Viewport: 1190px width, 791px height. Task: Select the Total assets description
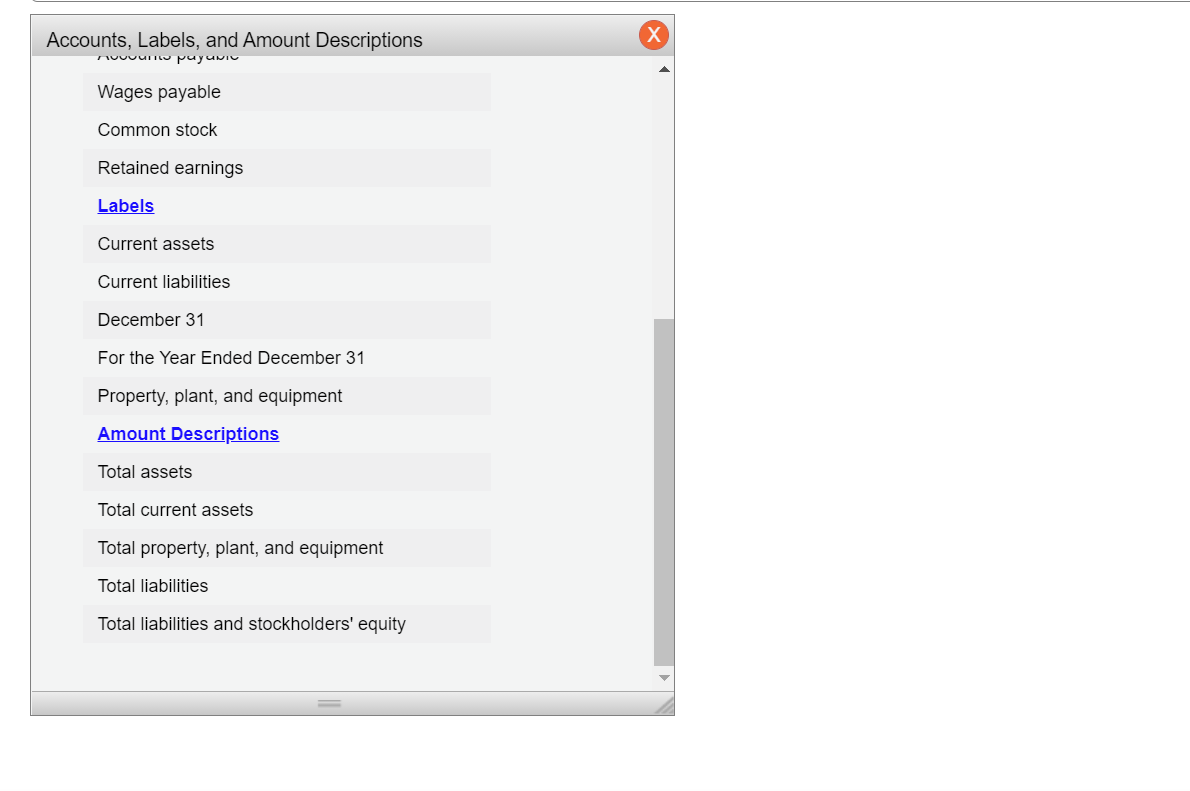pyautogui.click(x=287, y=471)
